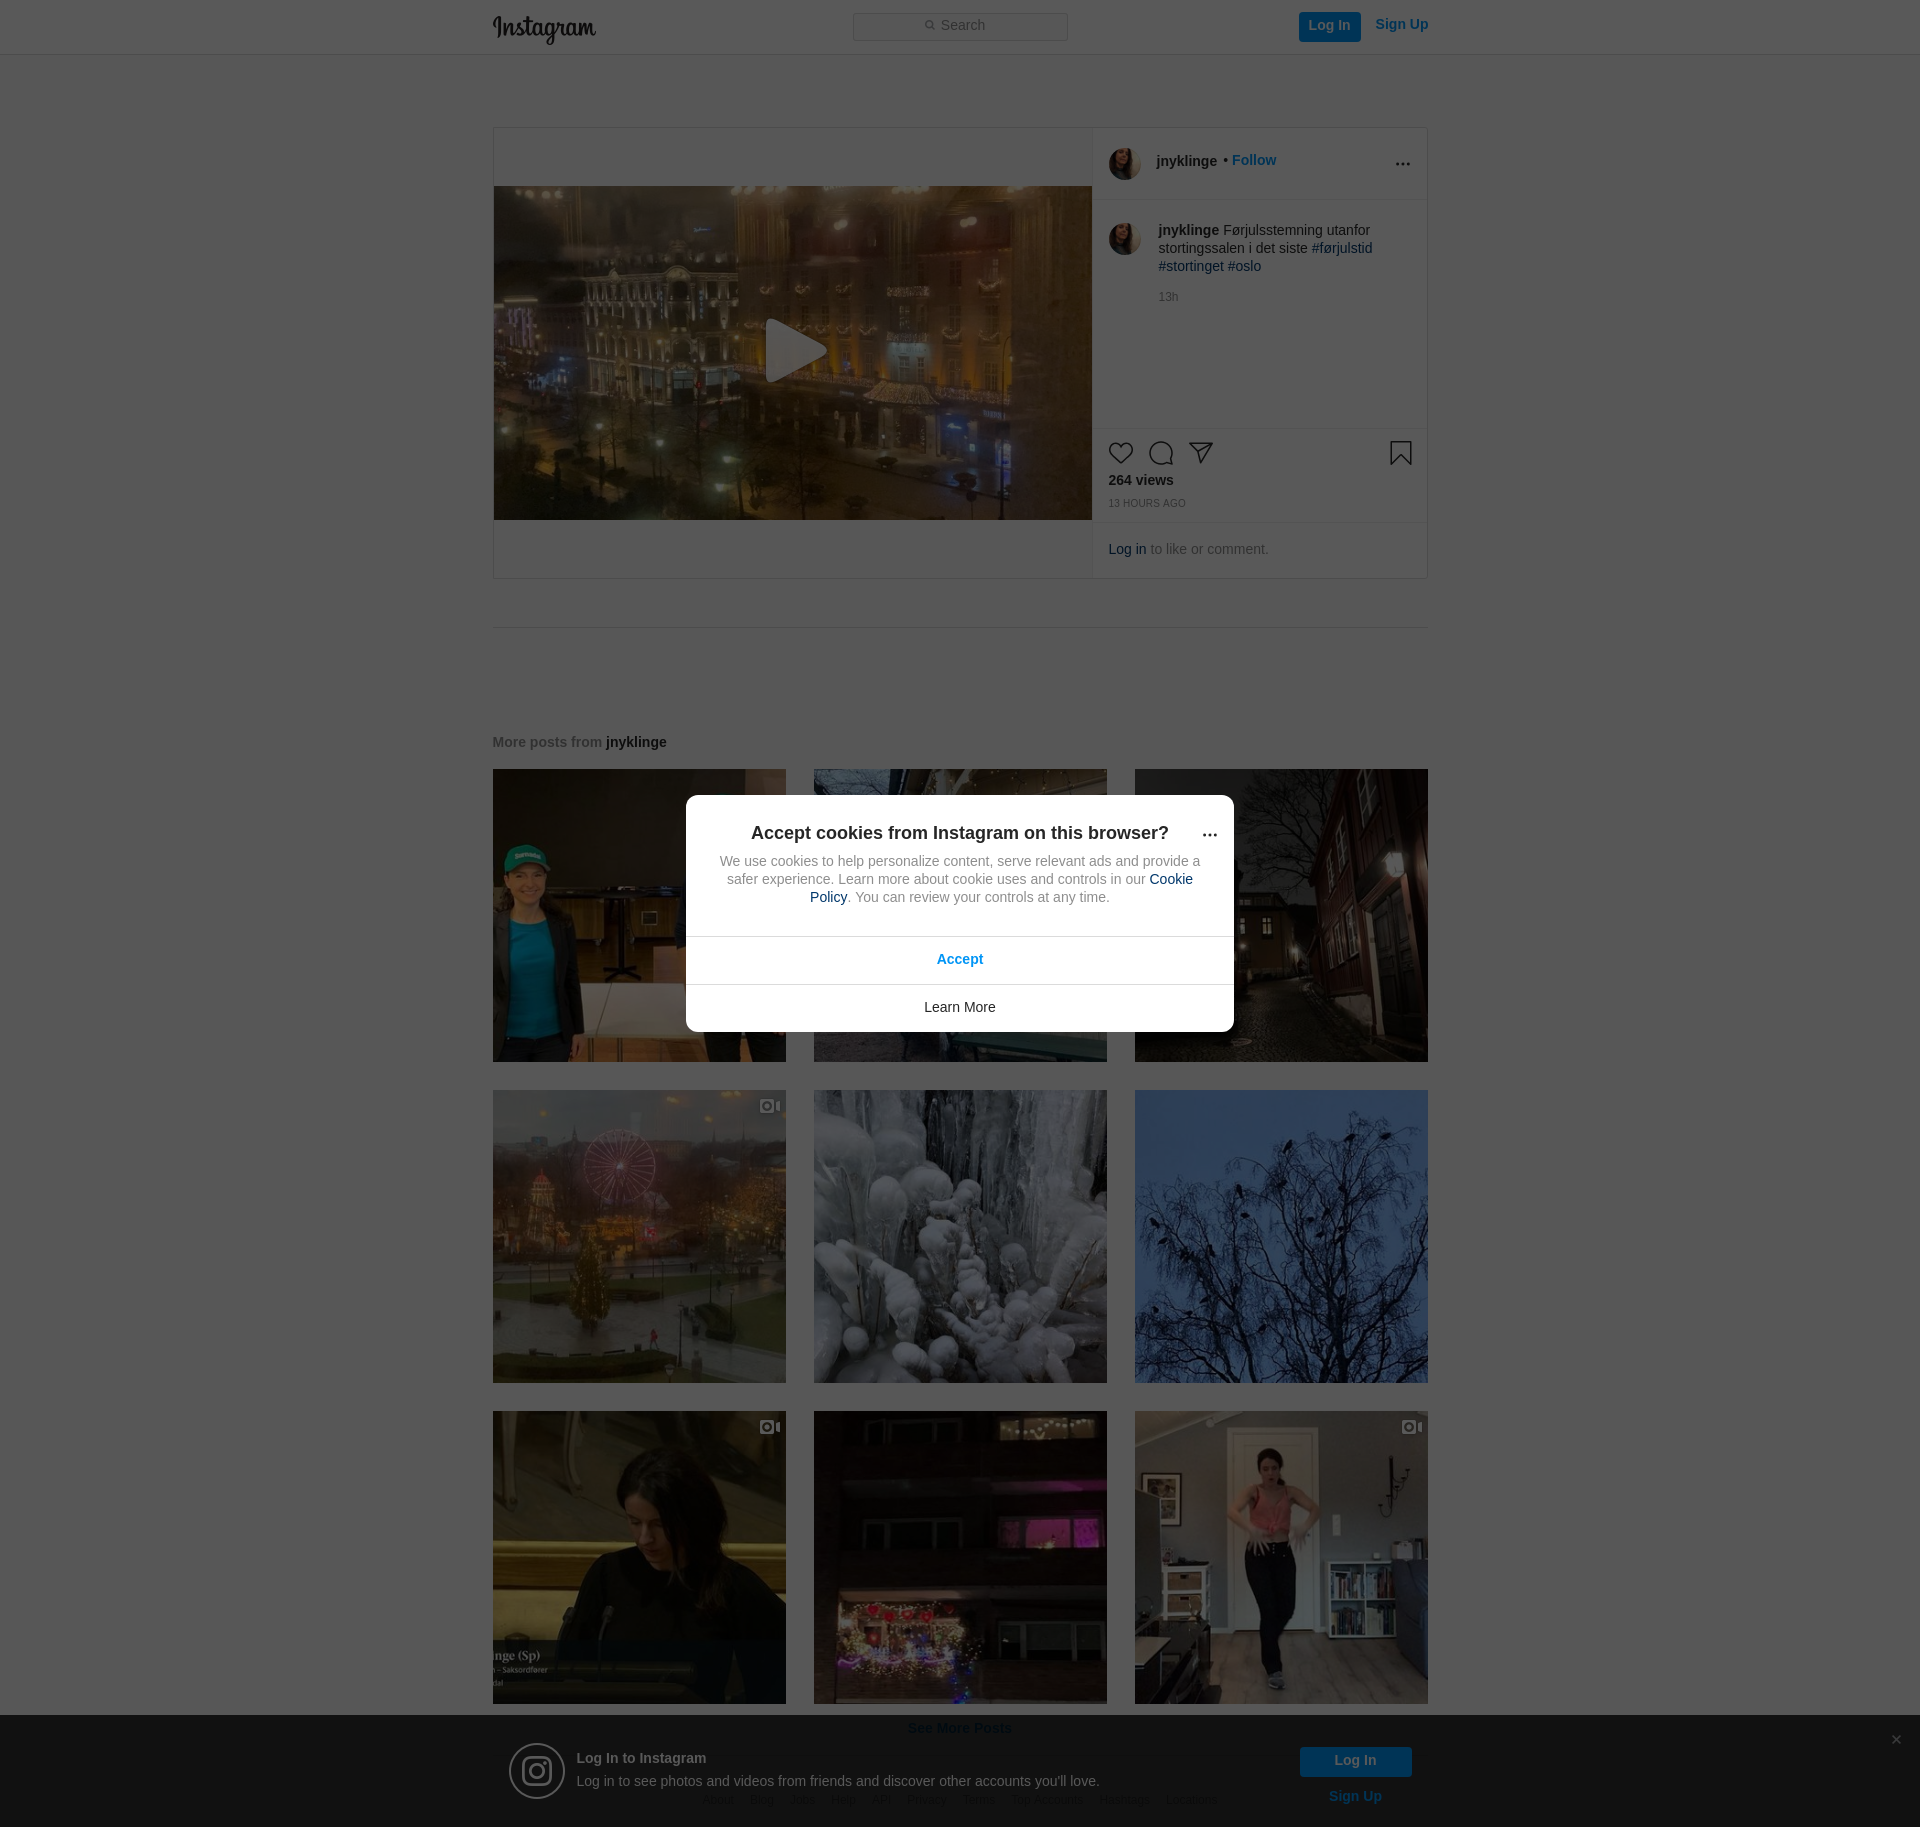This screenshot has width=1920, height=1827.
Task: Follow jnyklinge via Follow link
Action: coord(1254,161)
